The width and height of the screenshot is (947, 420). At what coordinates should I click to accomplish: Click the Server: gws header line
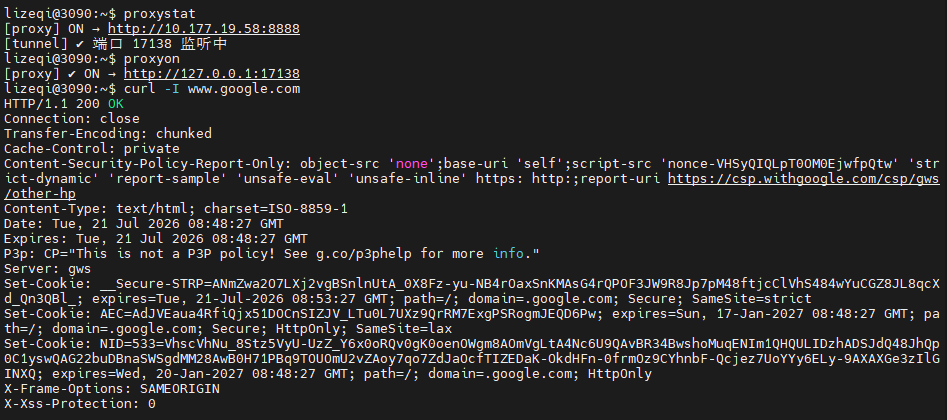(x=48, y=269)
